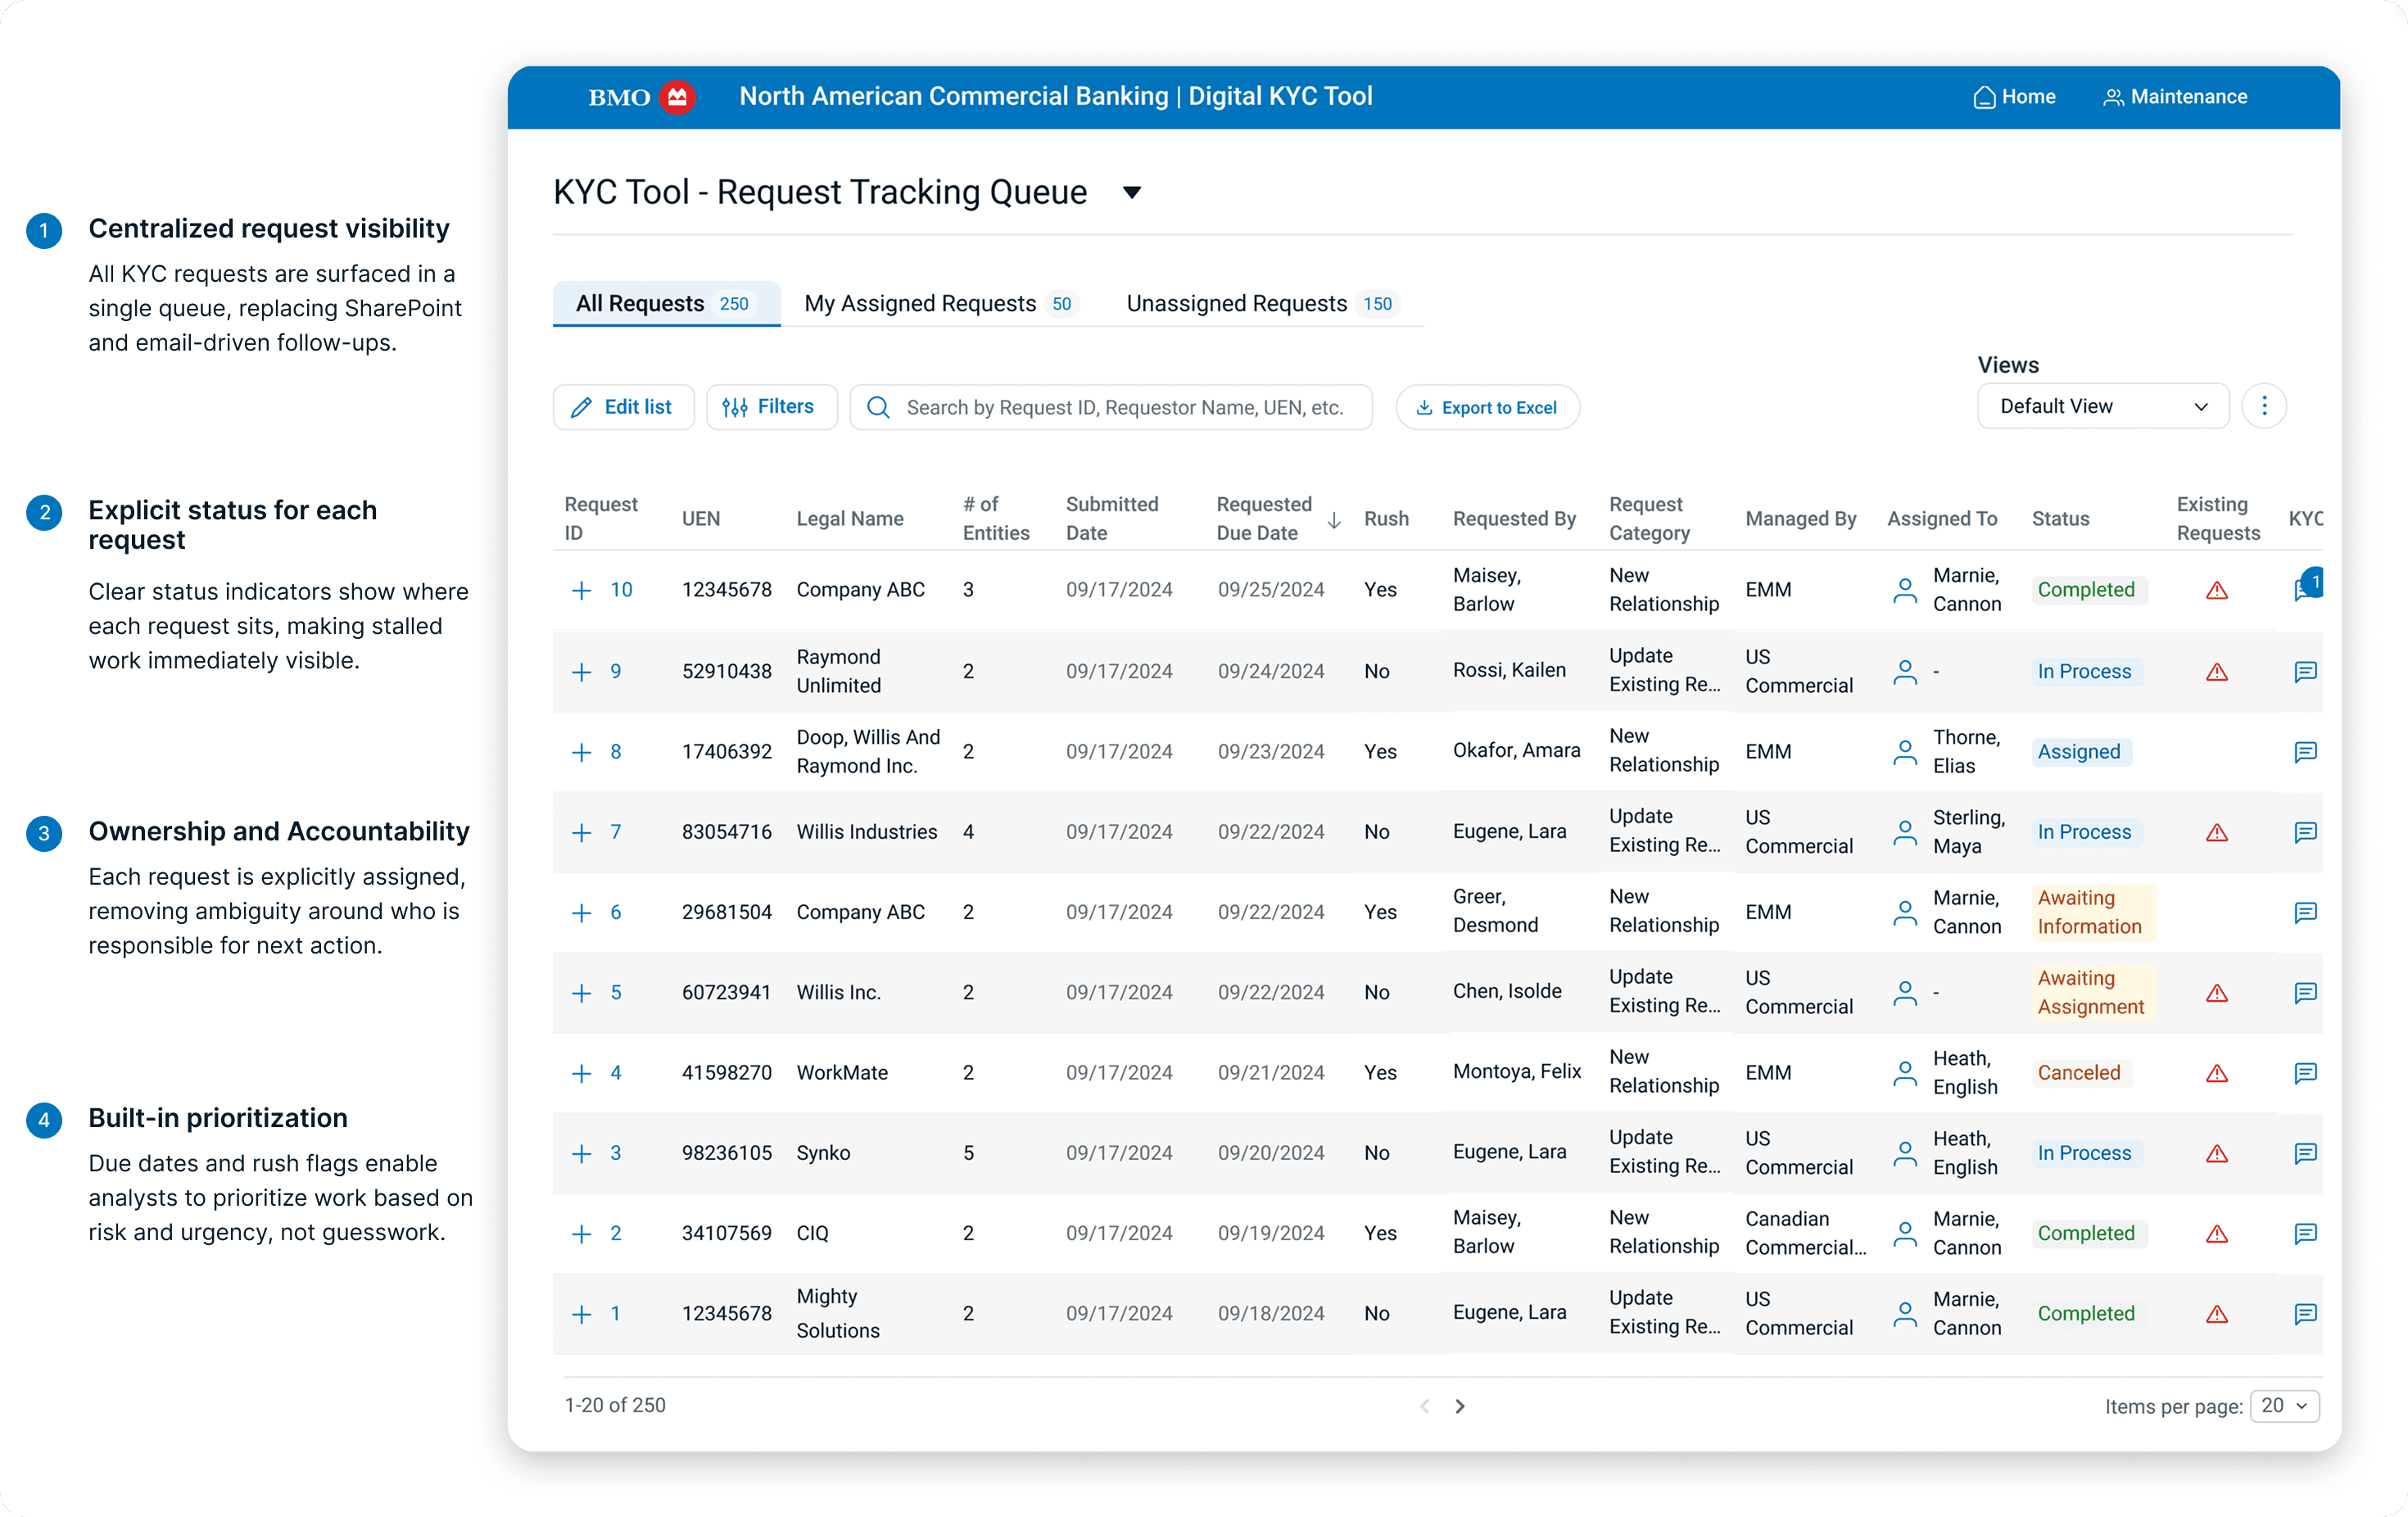Image resolution: width=2408 pixels, height=1517 pixels.
Task: Click the assignee person icon beside Thorne, Elias
Action: click(x=1904, y=752)
